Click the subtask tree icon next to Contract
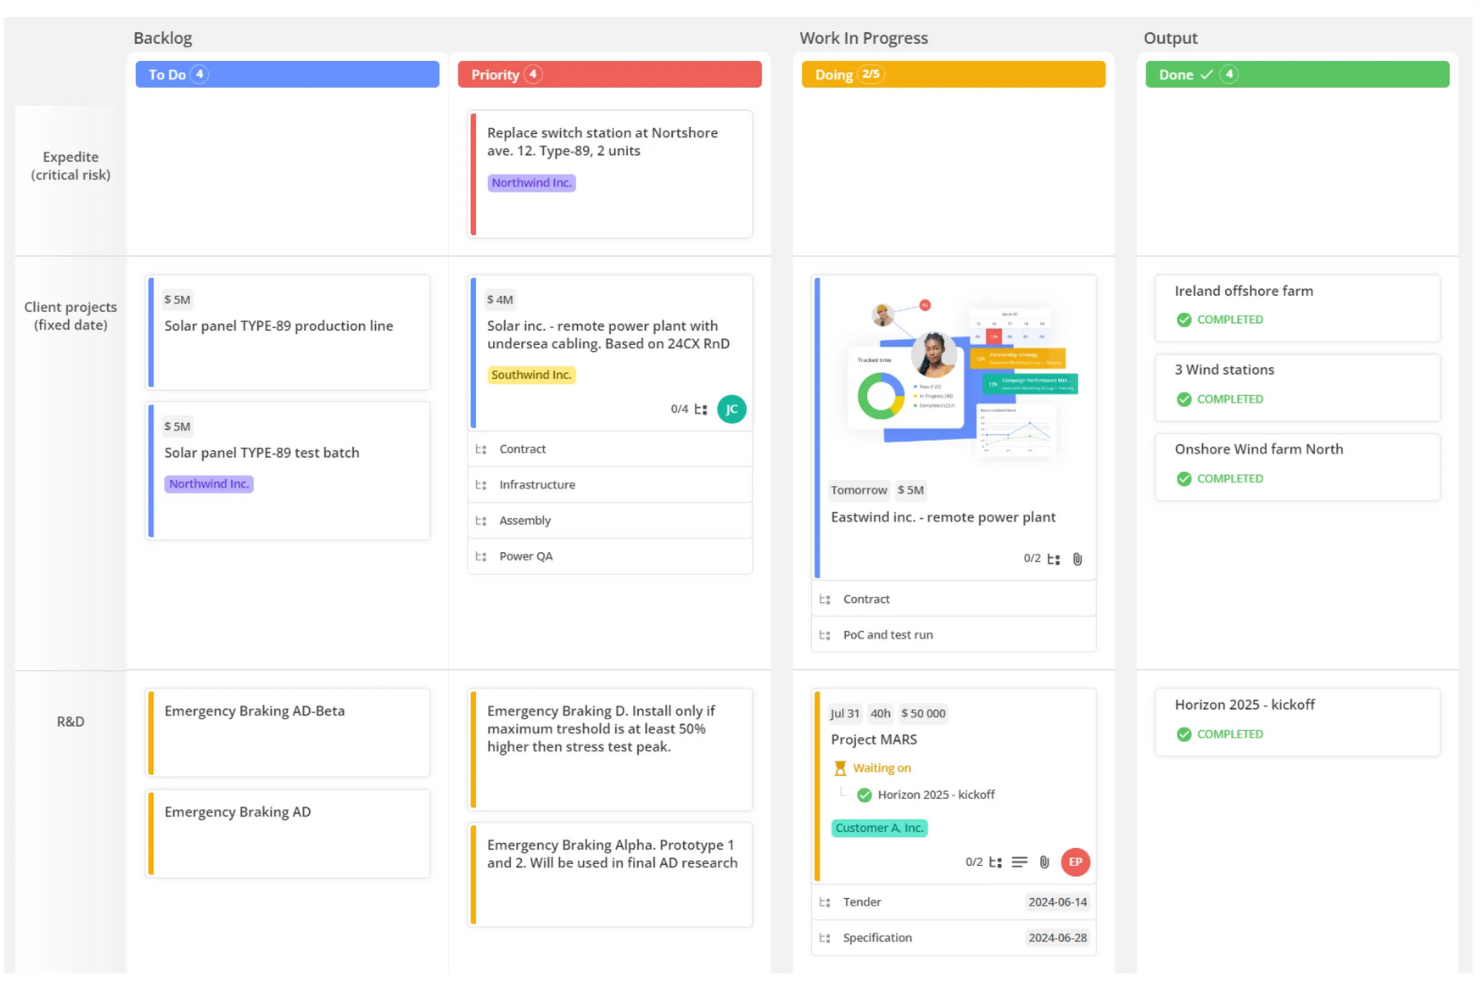This screenshot has height=987, width=1480. (481, 449)
